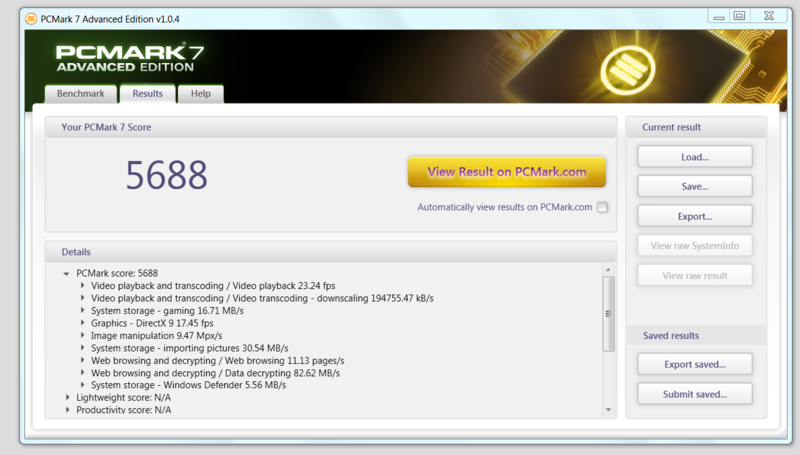Expand the Video transcoding - downscaling row
This screenshot has height=455, width=800.
(x=82, y=298)
